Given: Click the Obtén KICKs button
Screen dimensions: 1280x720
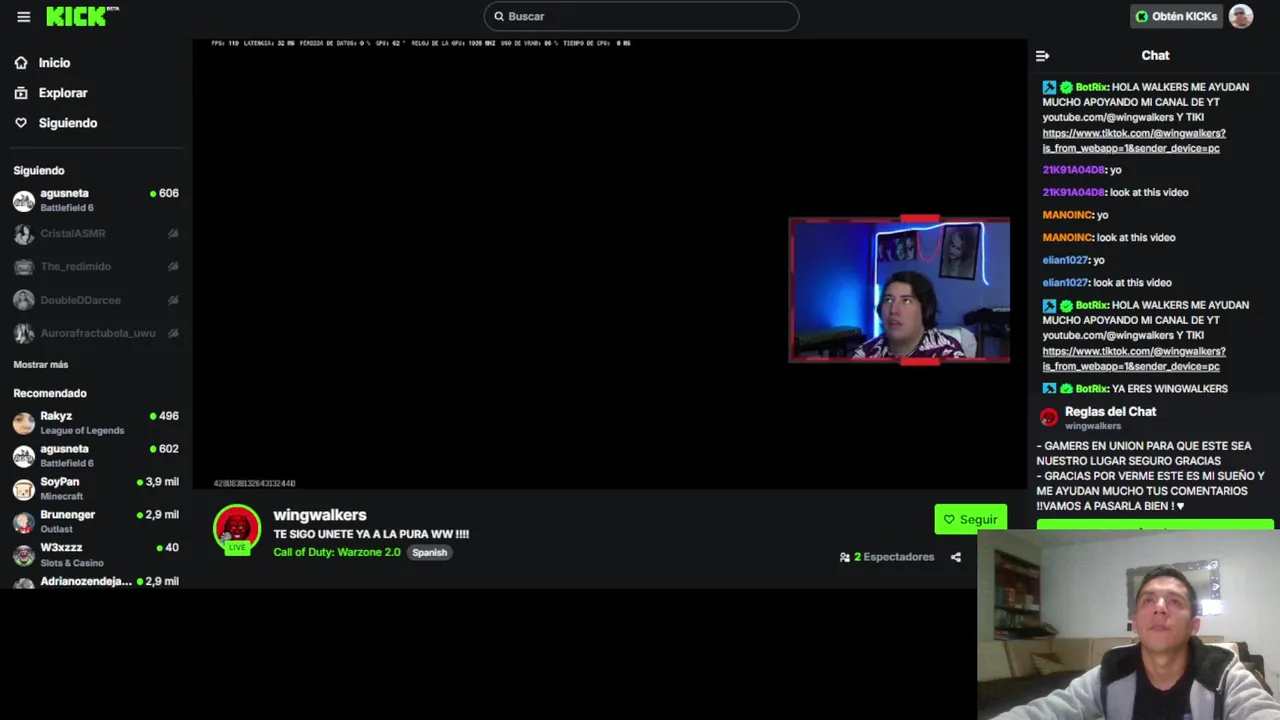Looking at the screenshot, I should 1176,16.
